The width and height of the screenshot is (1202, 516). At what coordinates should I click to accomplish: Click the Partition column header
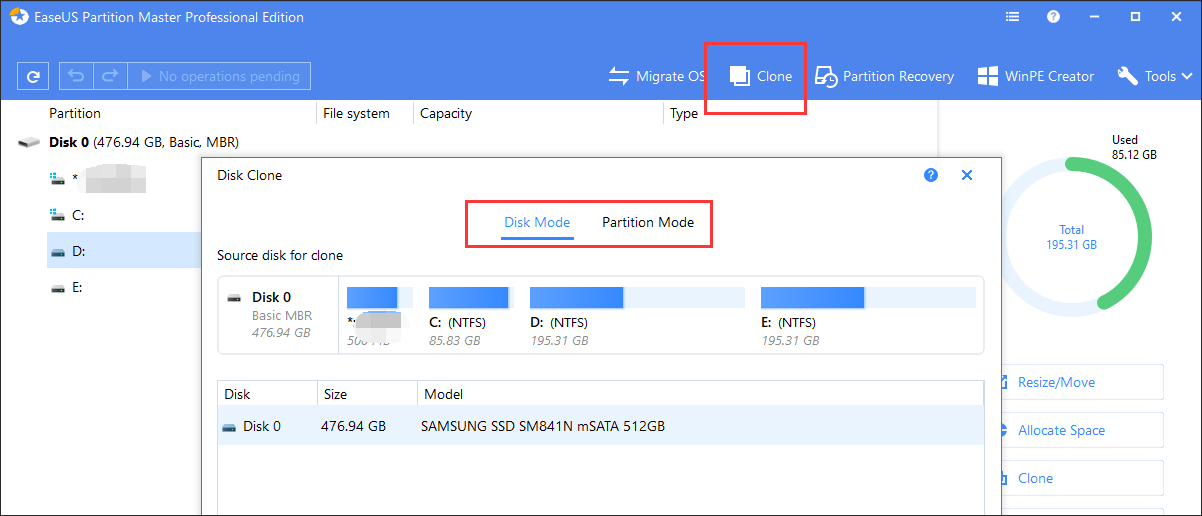(75, 114)
